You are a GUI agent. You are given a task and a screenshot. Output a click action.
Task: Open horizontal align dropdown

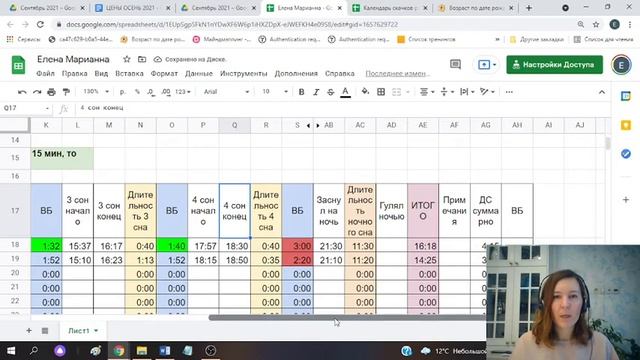(427, 92)
